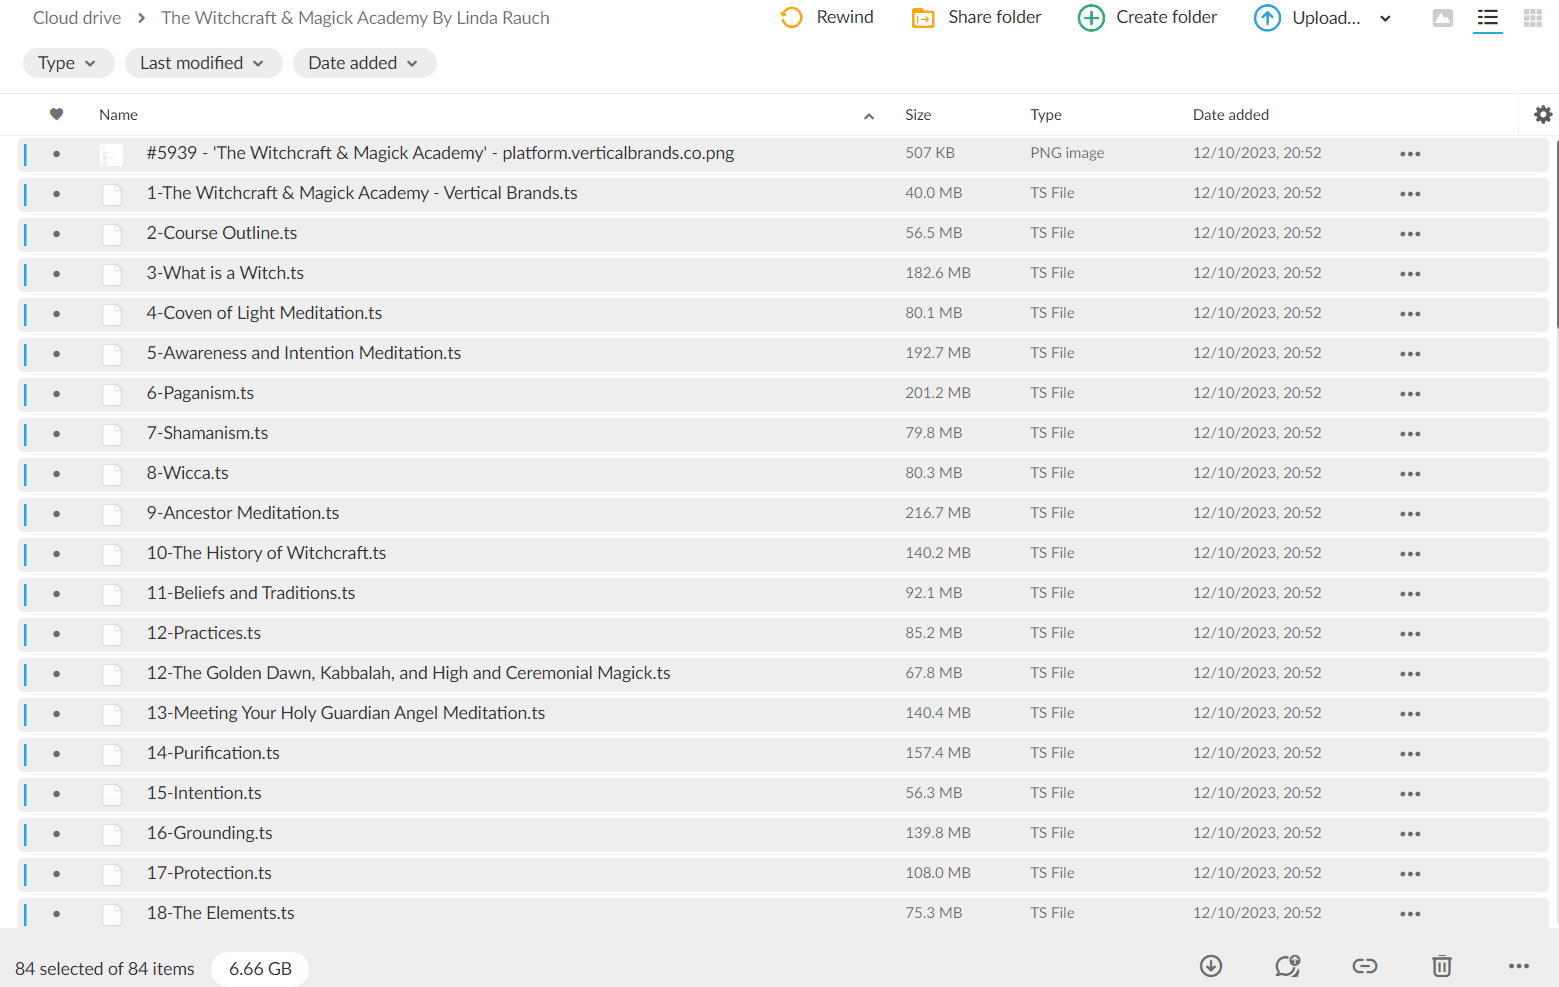Open options menu for 14-Purification.ts
This screenshot has width=1559, height=987.
1410,754
